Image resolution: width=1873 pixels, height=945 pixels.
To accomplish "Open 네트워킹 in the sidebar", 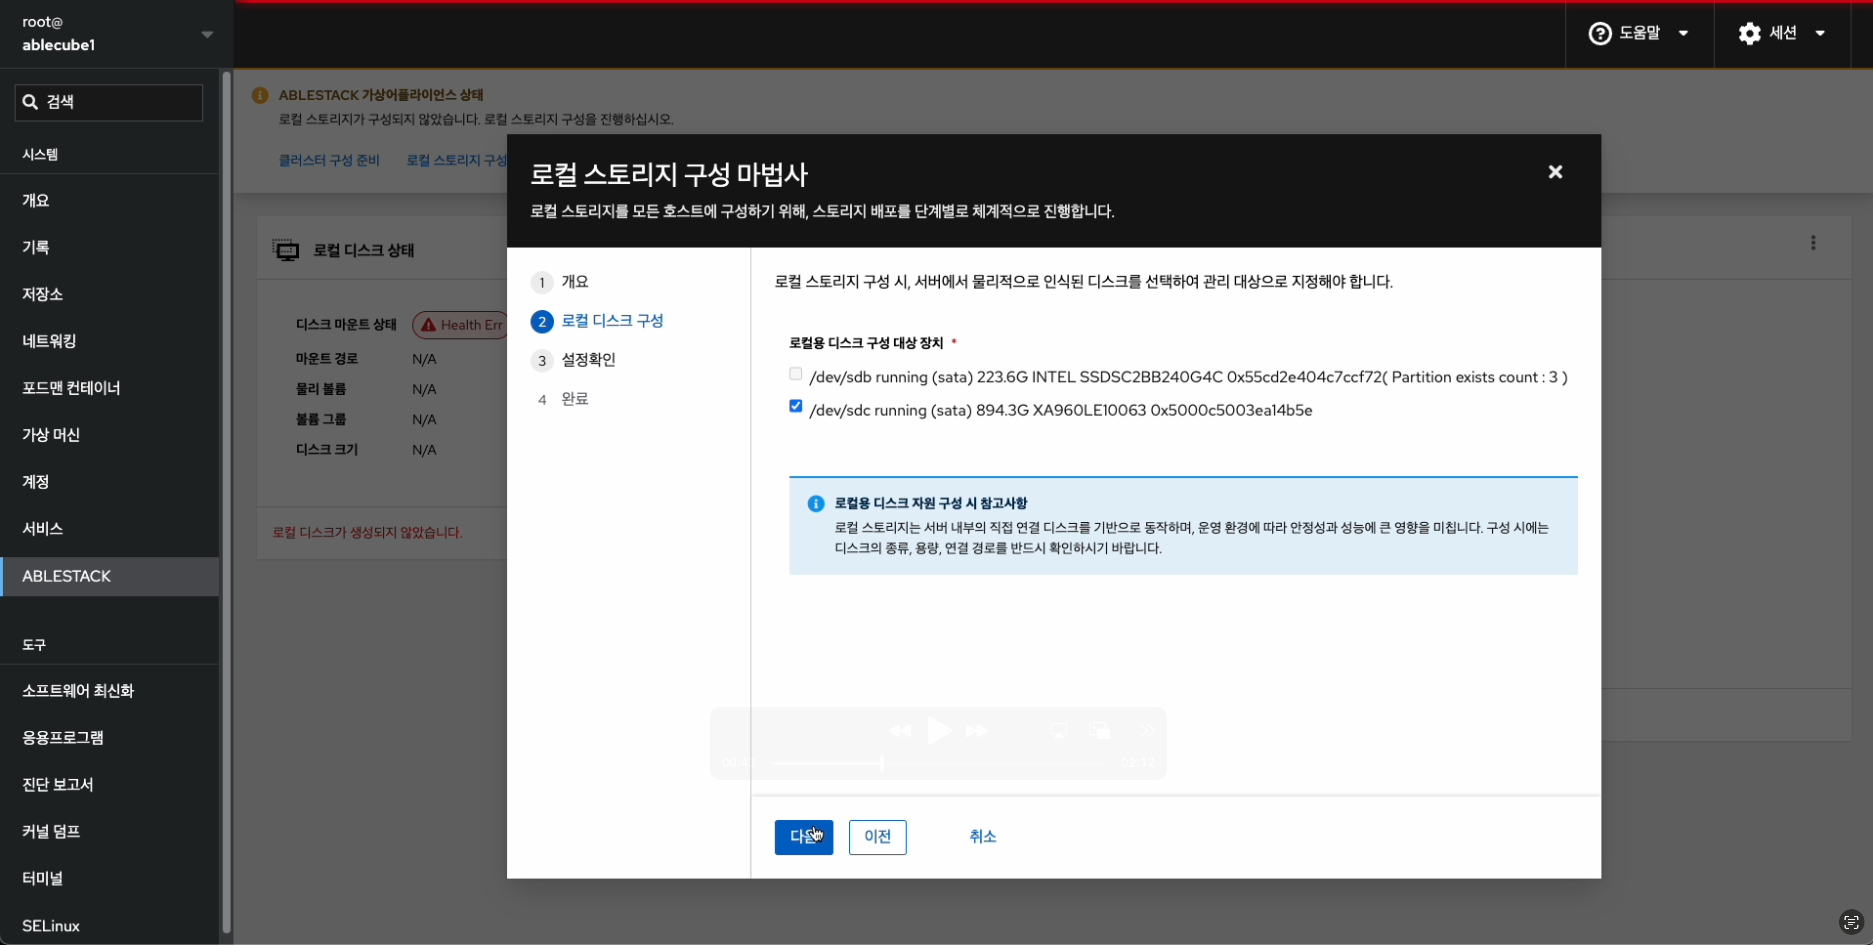I will (x=50, y=341).
